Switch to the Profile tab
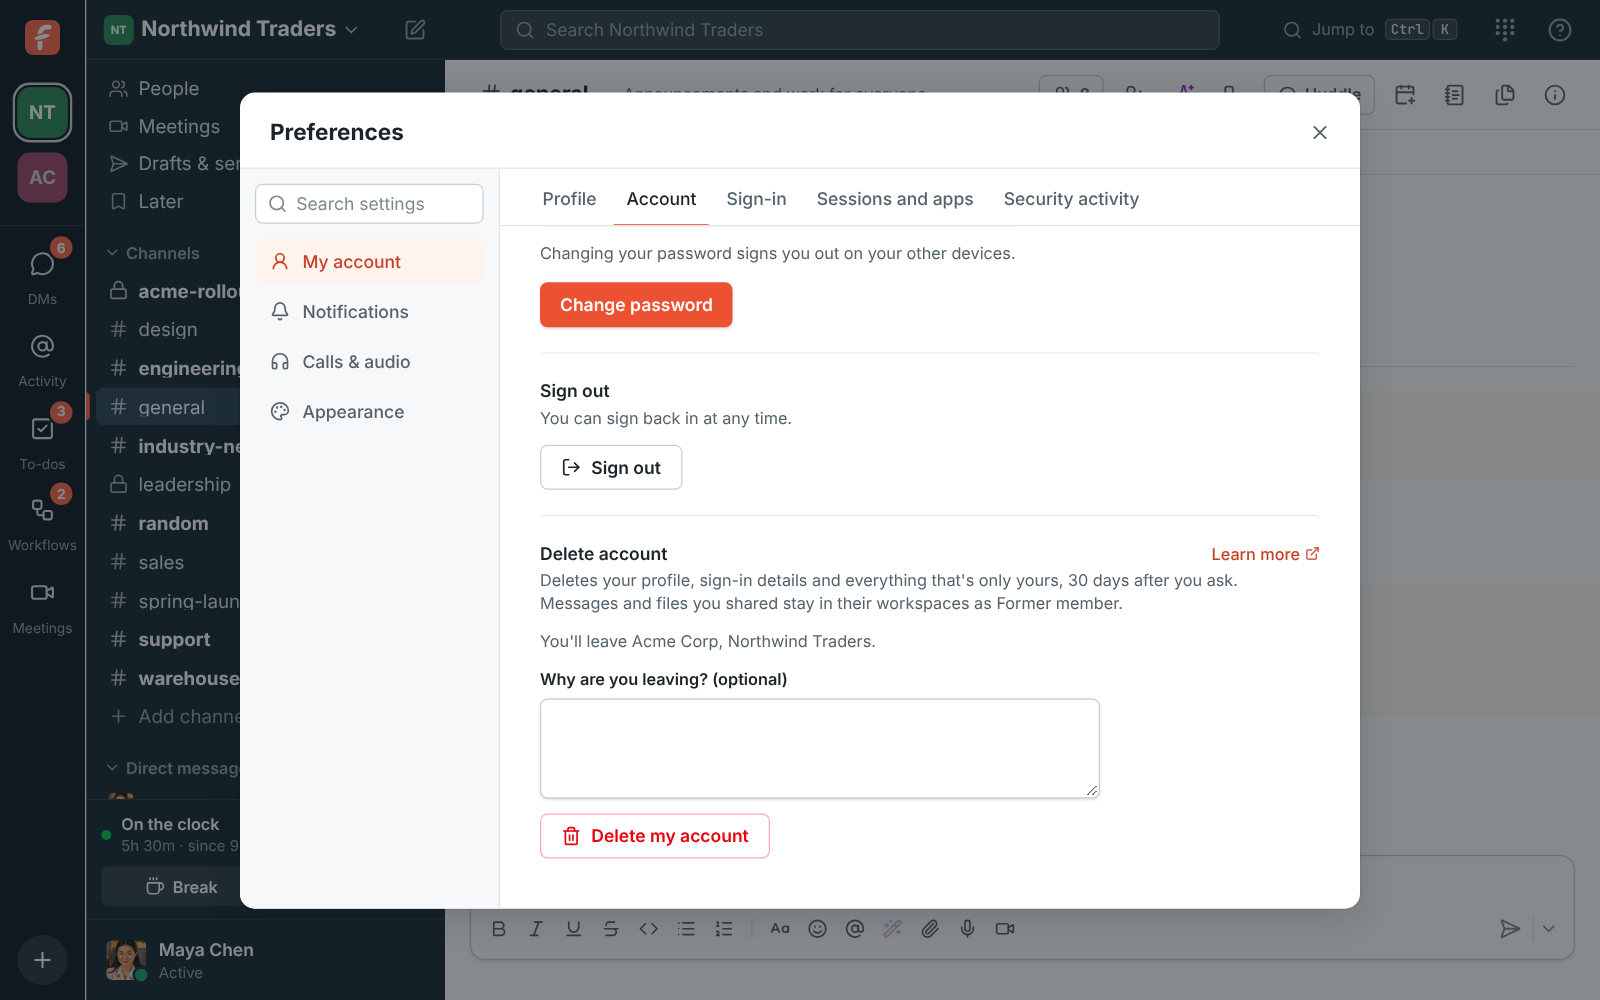The image size is (1600, 1000). tap(569, 199)
